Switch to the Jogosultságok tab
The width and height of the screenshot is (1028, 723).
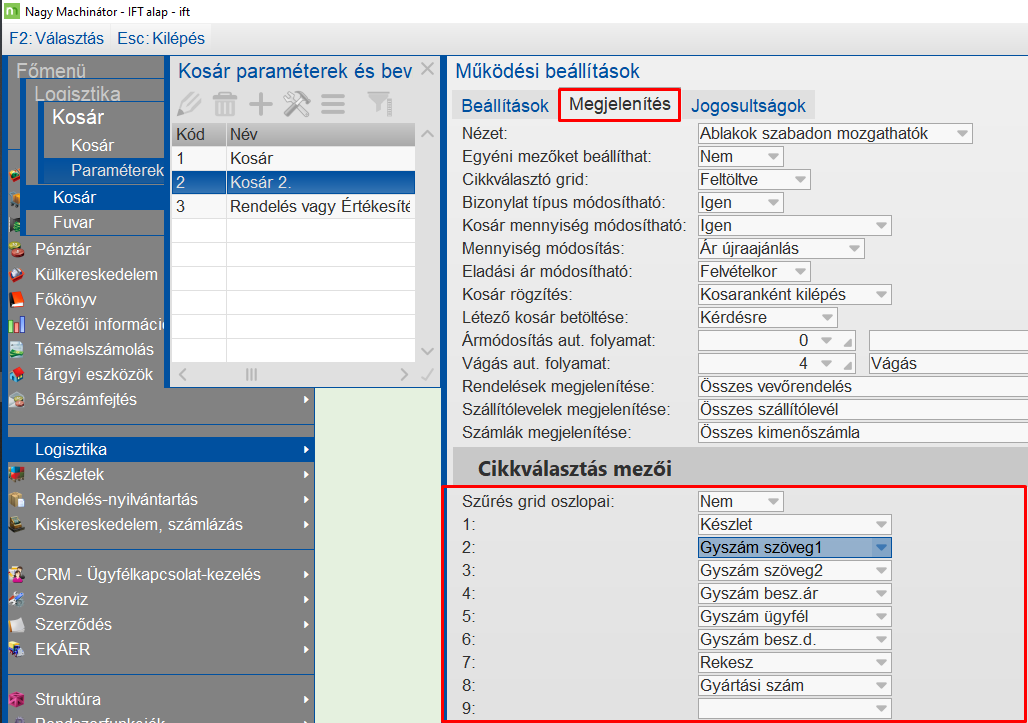click(x=748, y=106)
